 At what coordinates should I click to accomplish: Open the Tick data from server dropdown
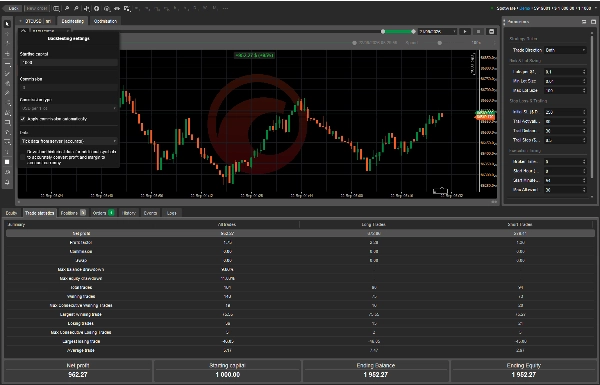[x=68, y=141]
